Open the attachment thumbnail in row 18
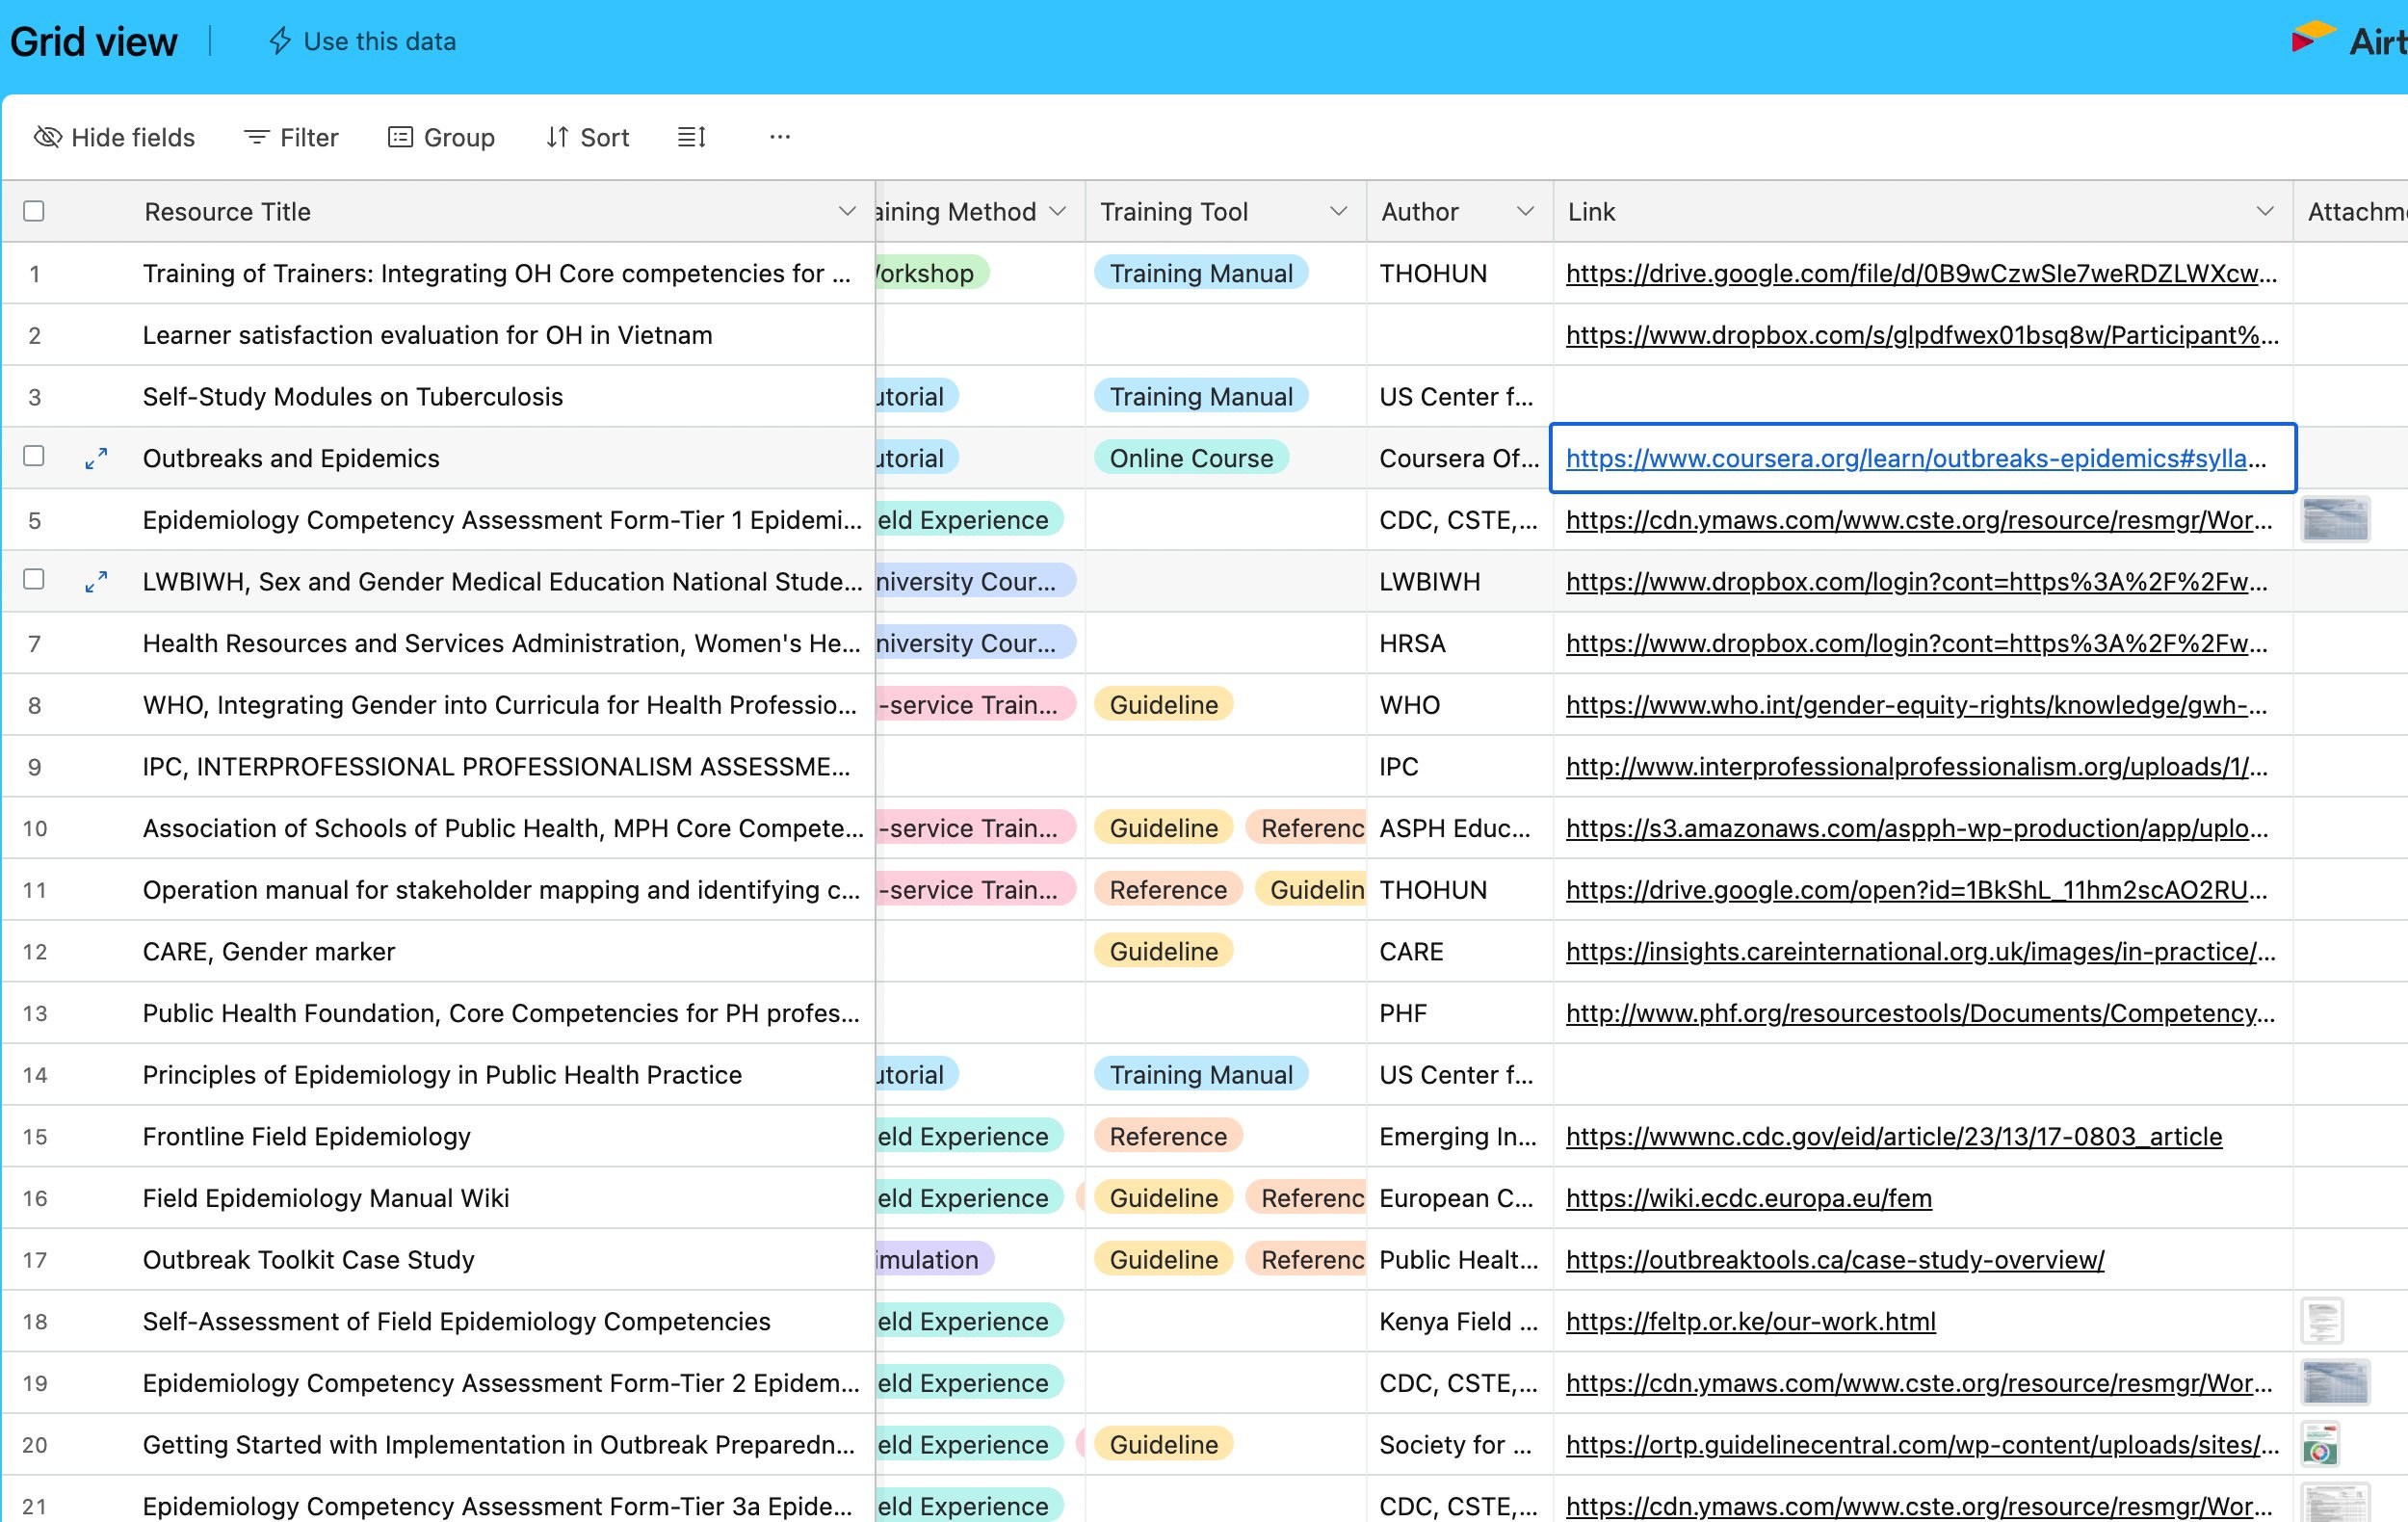Image resolution: width=2408 pixels, height=1522 pixels. (x=2321, y=1321)
